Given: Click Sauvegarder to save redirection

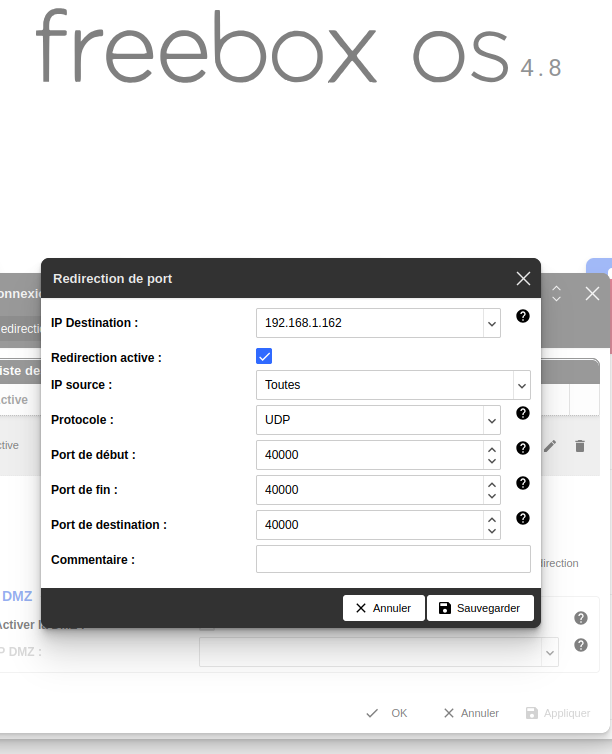Looking at the screenshot, I should (x=480, y=608).
